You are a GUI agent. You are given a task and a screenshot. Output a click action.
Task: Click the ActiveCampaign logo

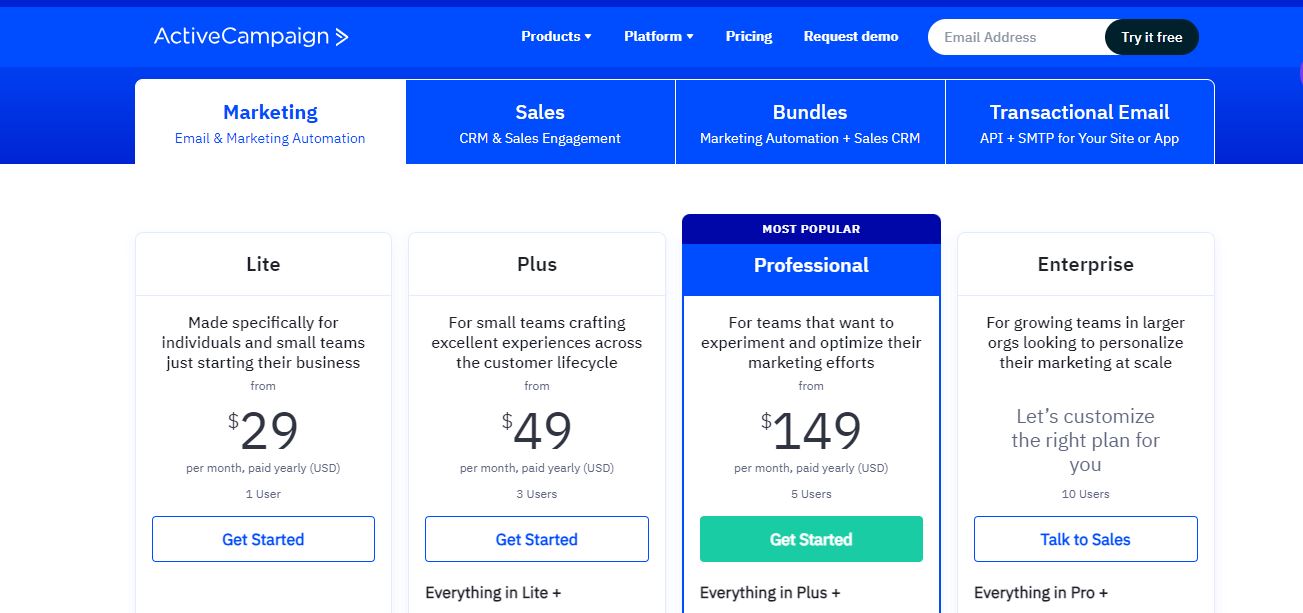click(x=251, y=37)
